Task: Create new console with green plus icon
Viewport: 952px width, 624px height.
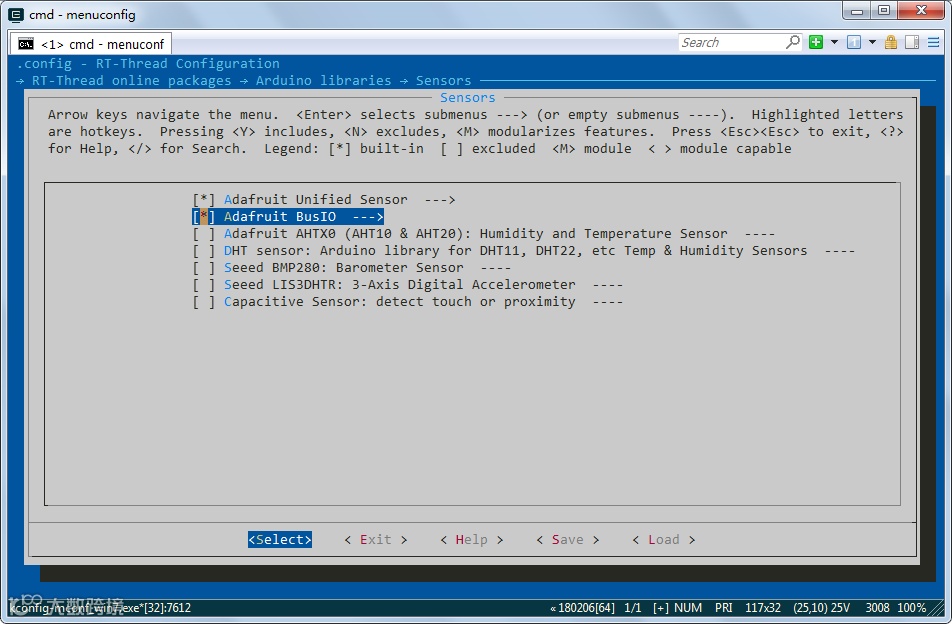Action: coord(816,42)
